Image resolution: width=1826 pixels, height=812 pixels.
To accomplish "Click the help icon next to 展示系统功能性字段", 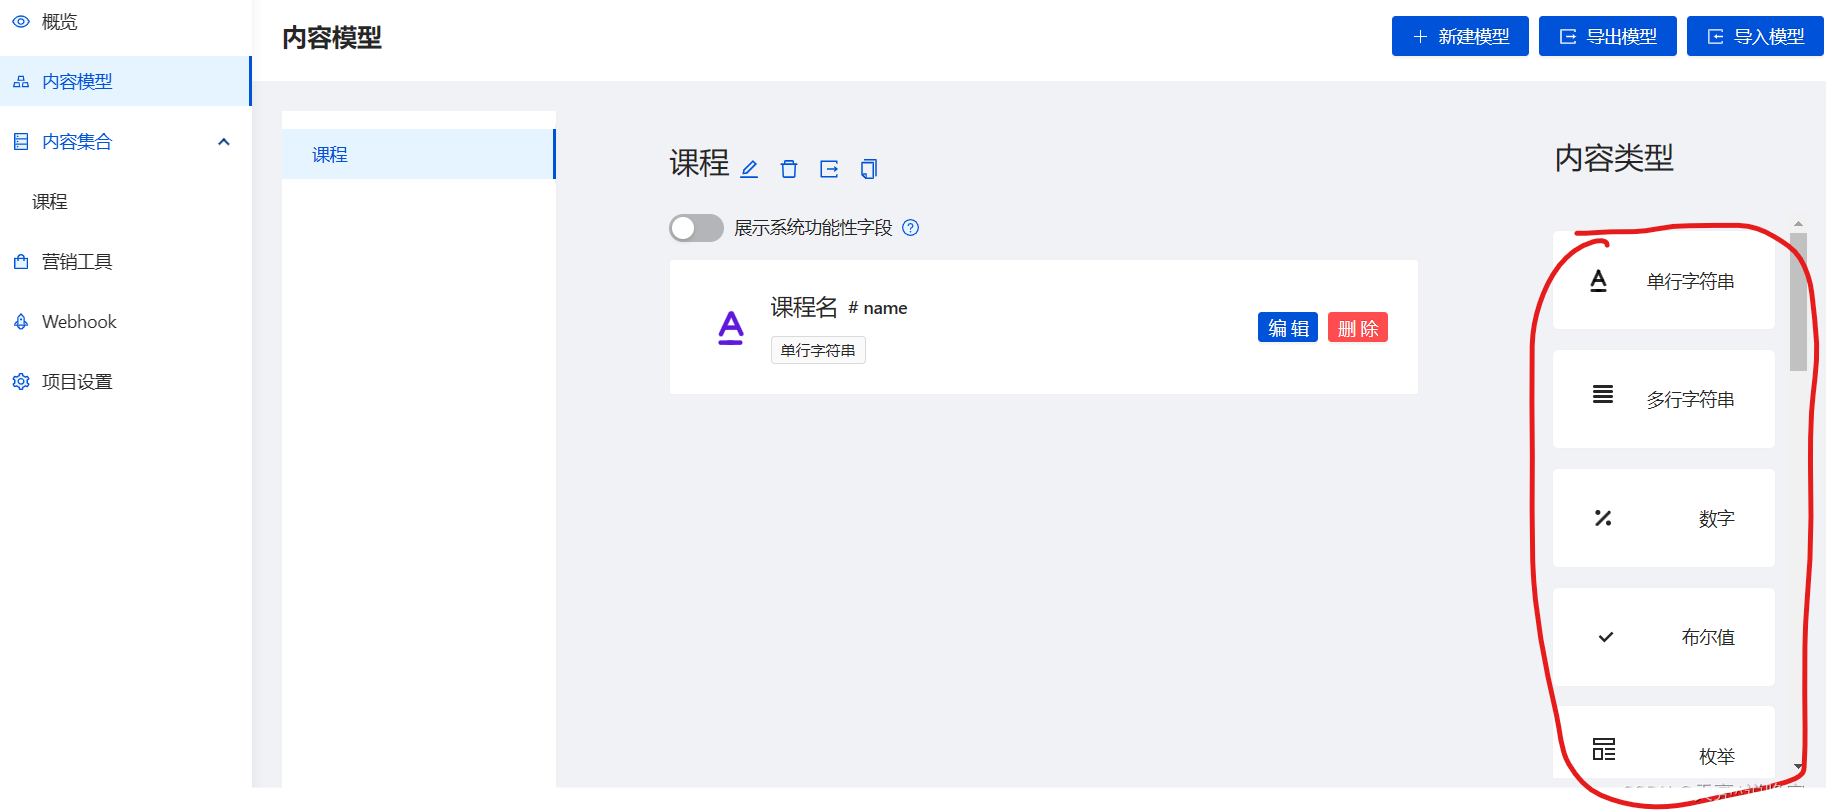I will (910, 228).
